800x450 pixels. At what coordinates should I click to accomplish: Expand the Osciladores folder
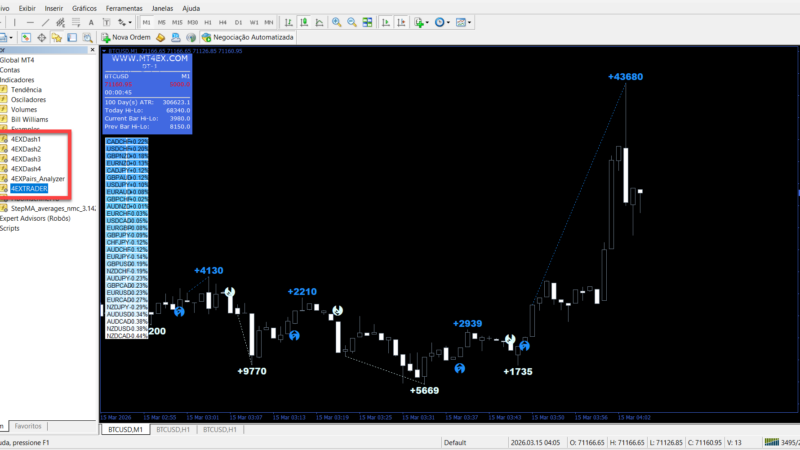(x=29, y=99)
